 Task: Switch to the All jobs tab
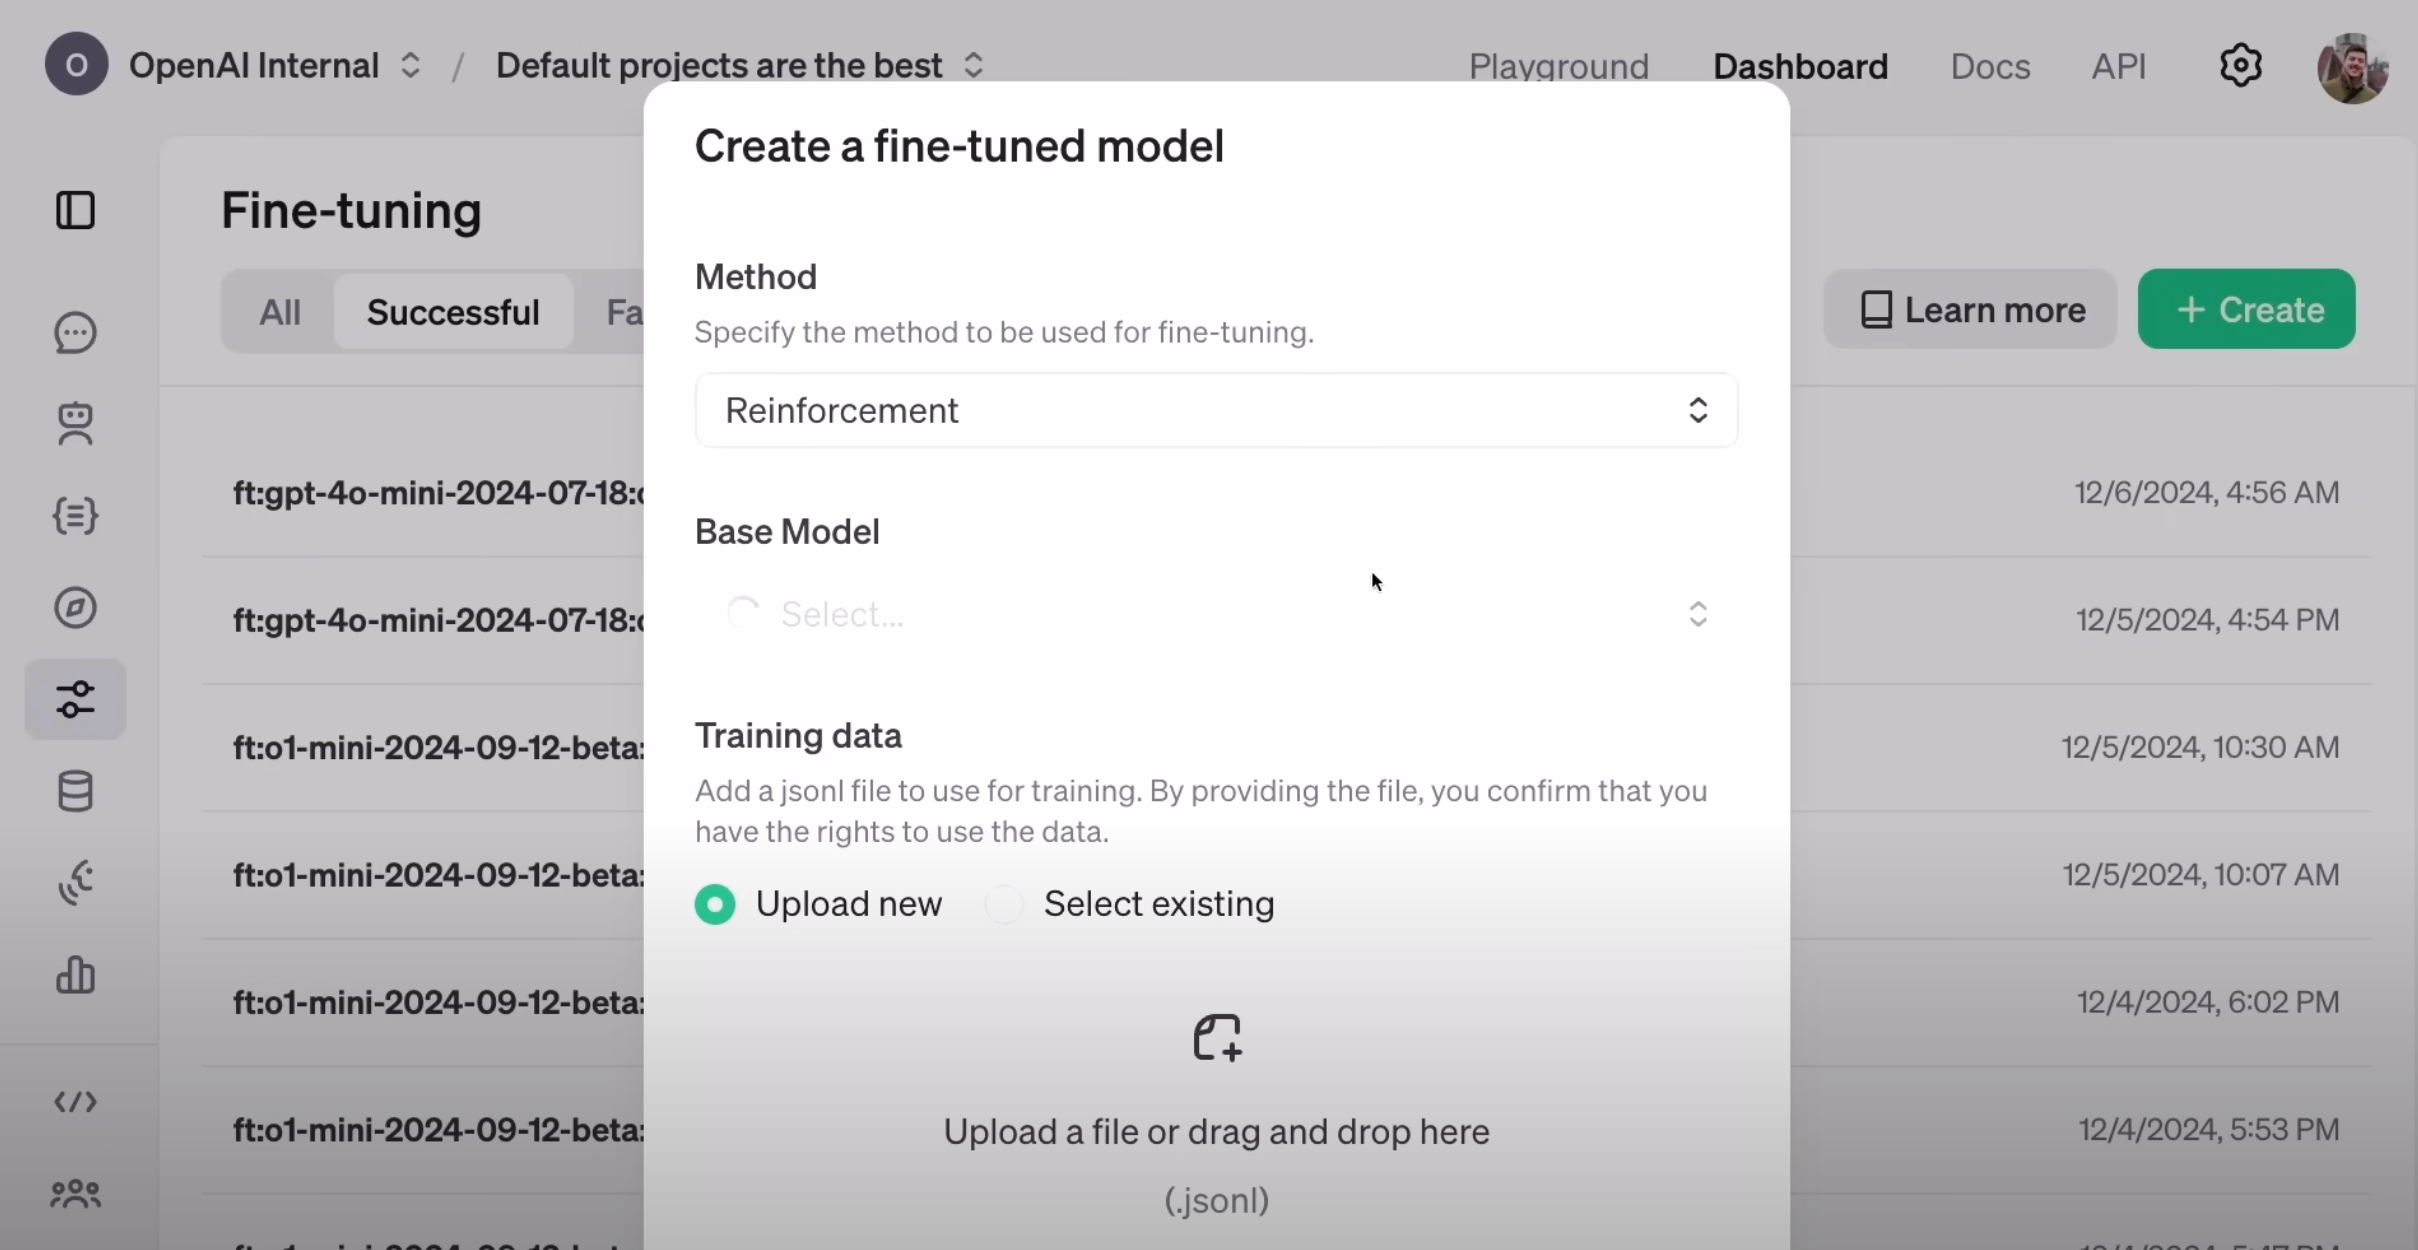280,312
